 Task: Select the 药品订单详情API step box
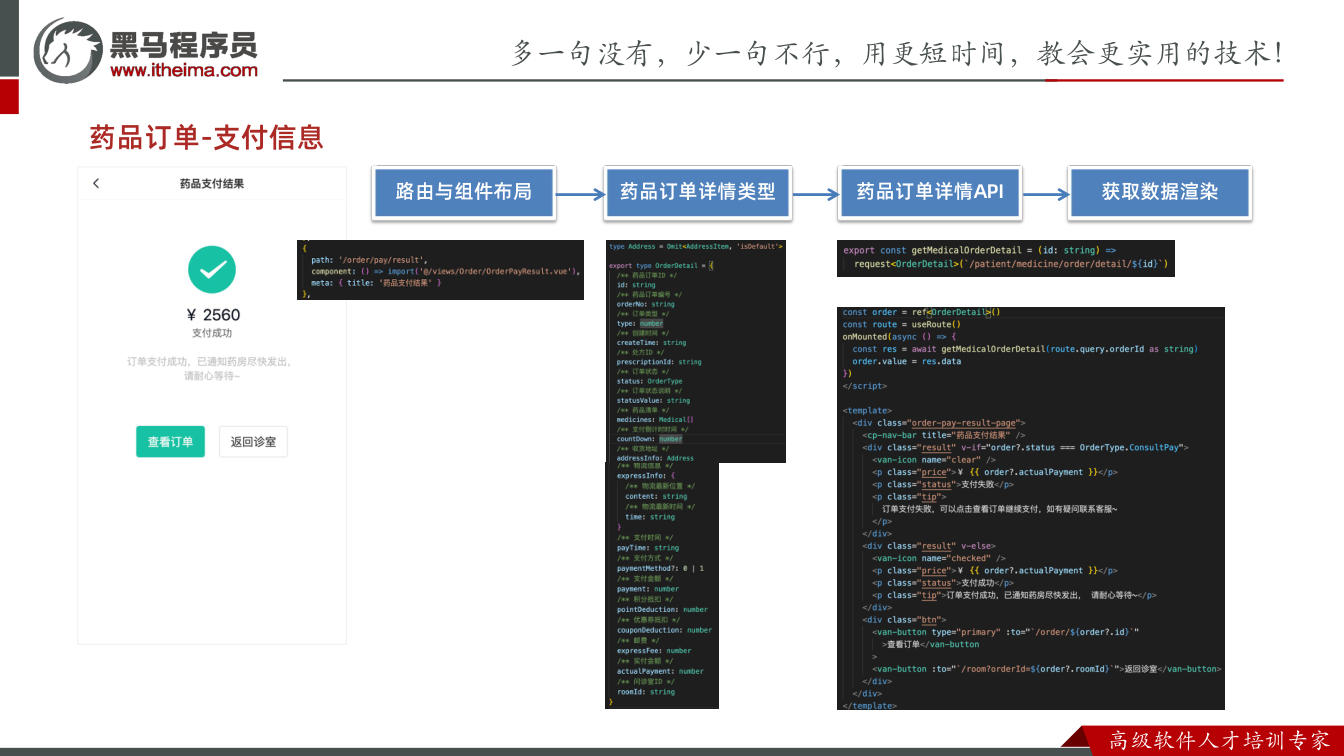pyautogui.click(x=929, y=192)
